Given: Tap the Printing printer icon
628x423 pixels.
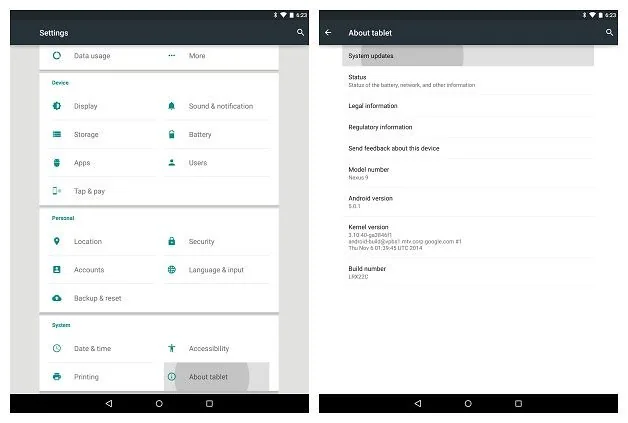Looking at the screenshot, I should 57,377.
